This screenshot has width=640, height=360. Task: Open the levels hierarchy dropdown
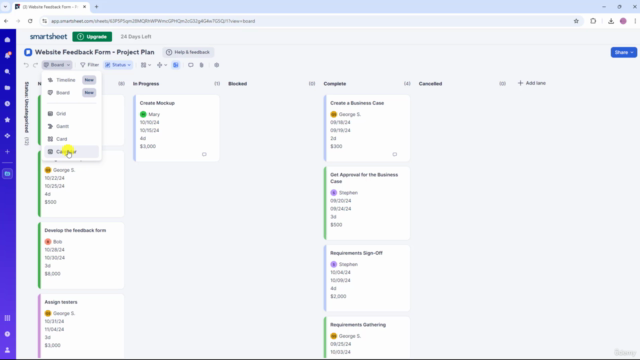pyautogui.click(x=162, y=65)
